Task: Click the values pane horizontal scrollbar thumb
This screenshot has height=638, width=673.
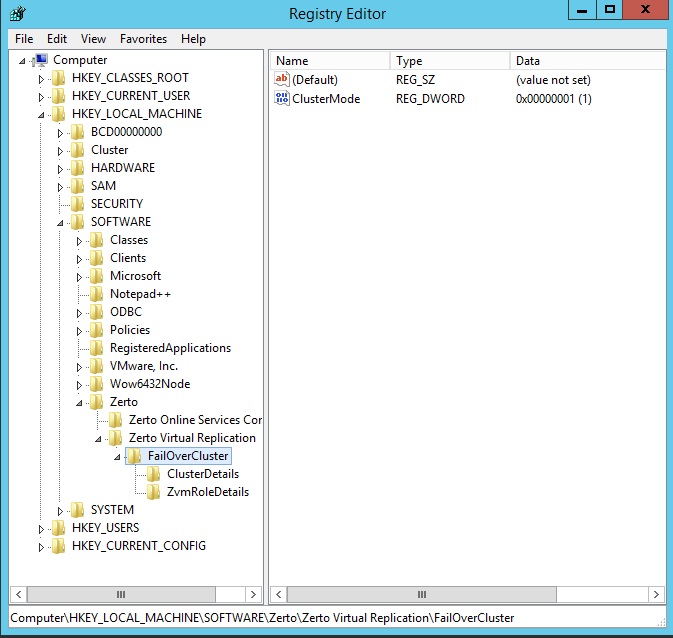Action: coord(422,595)
